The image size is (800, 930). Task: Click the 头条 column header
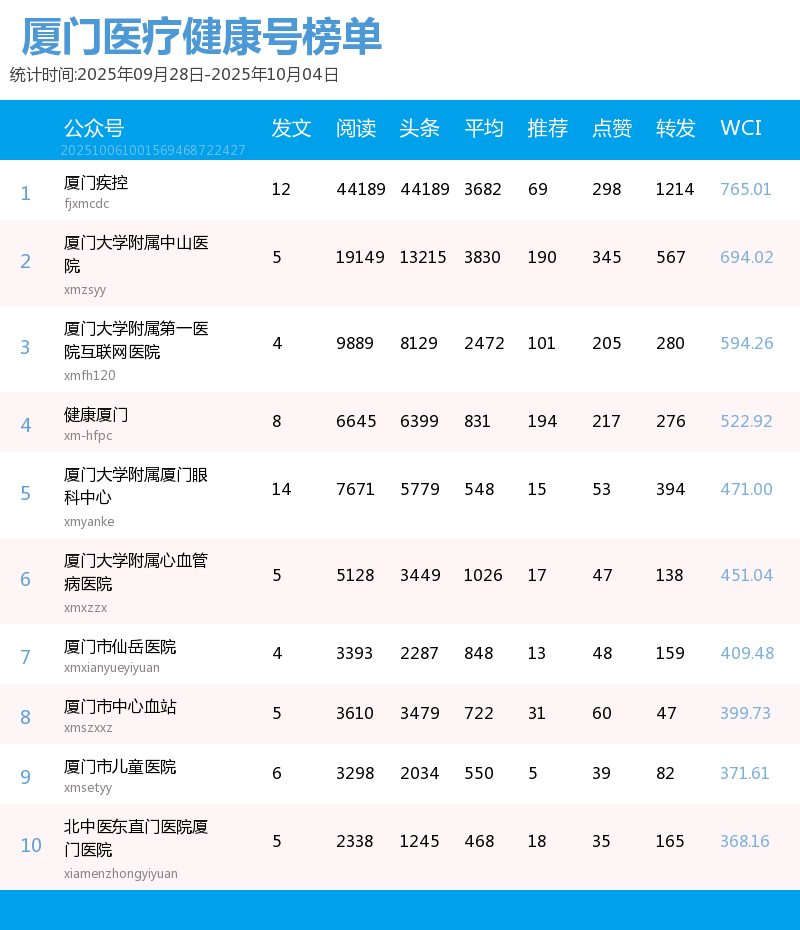point(419,128)
